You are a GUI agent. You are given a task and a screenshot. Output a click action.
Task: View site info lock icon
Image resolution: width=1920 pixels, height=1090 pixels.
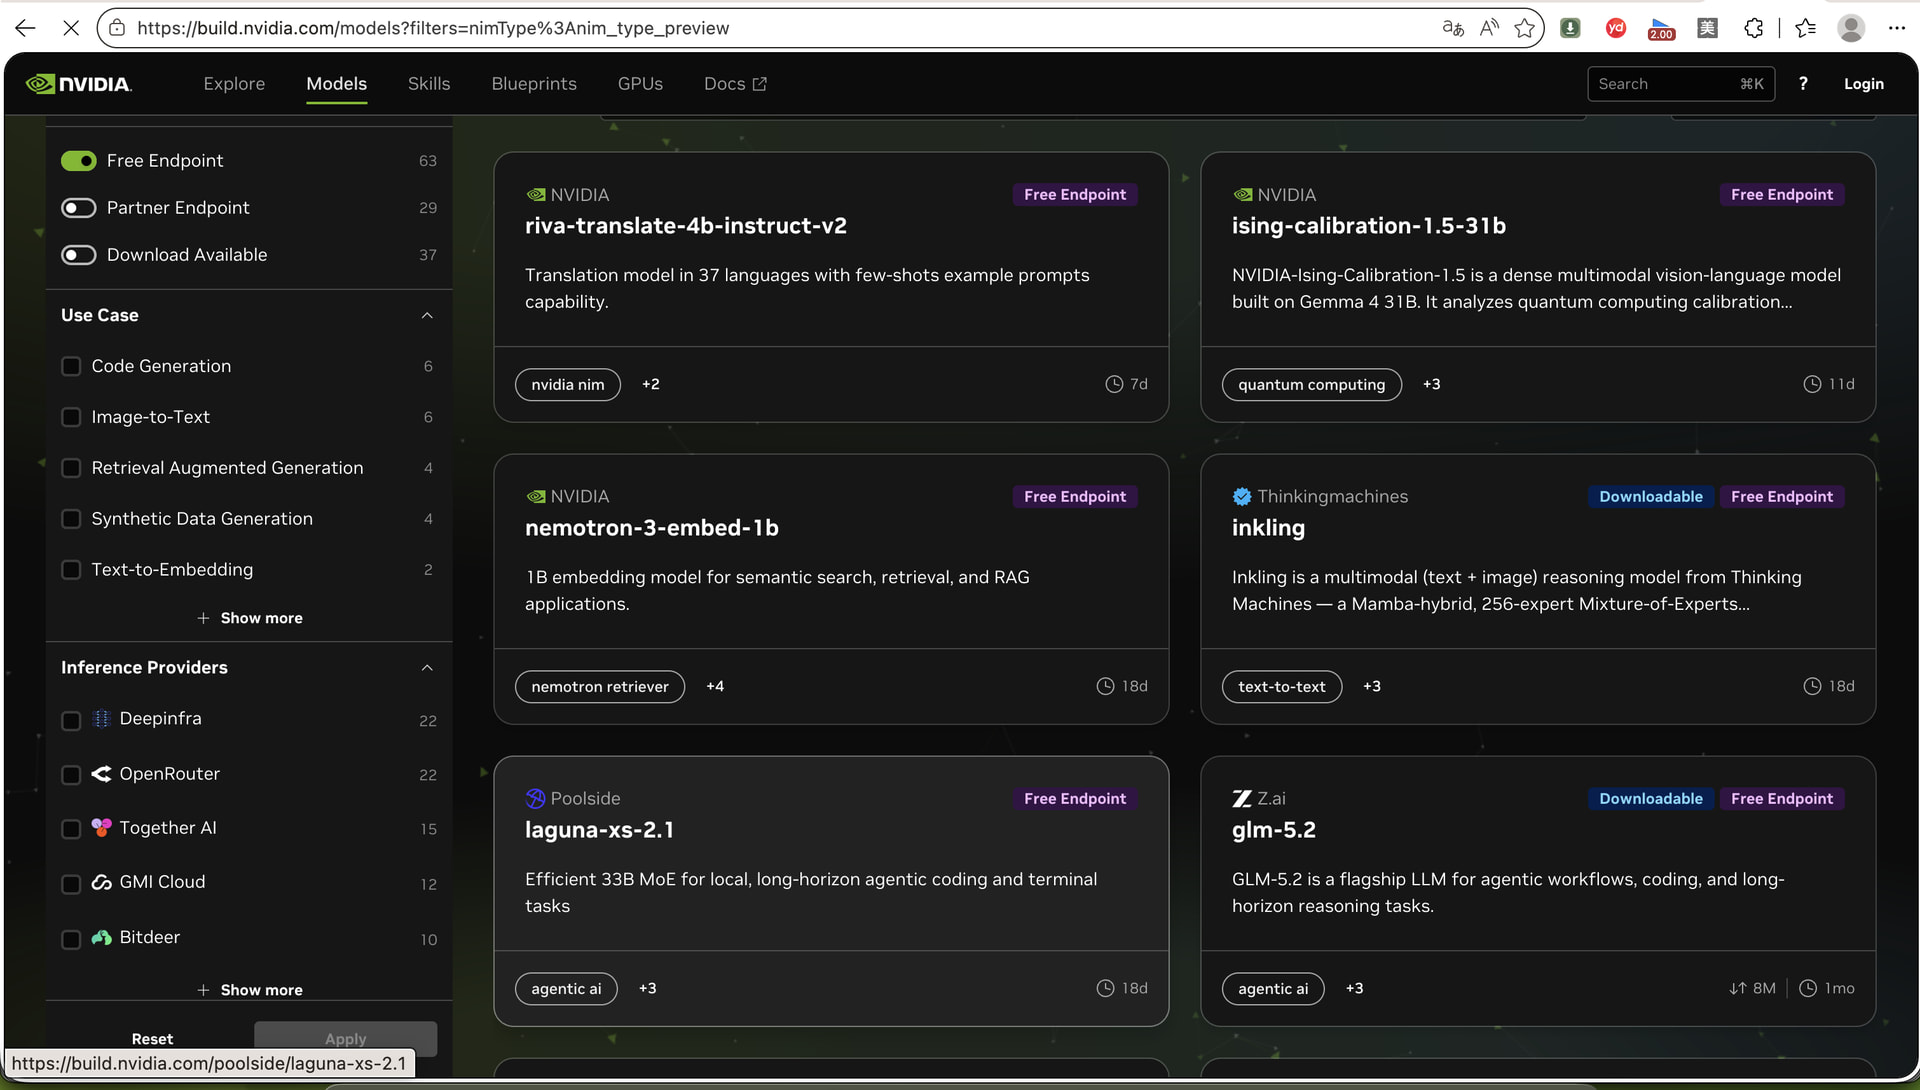[x=117, y=28]
